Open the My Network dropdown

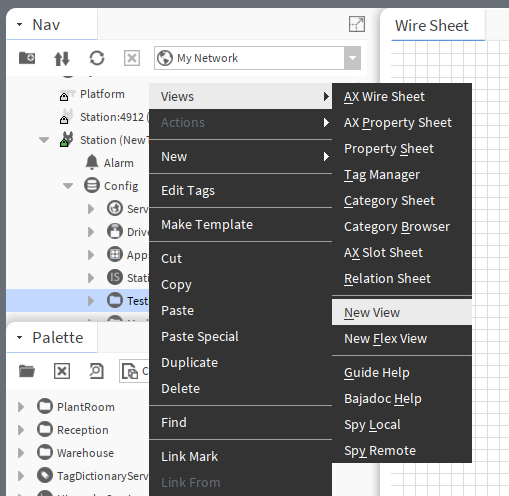coord(352,58)
